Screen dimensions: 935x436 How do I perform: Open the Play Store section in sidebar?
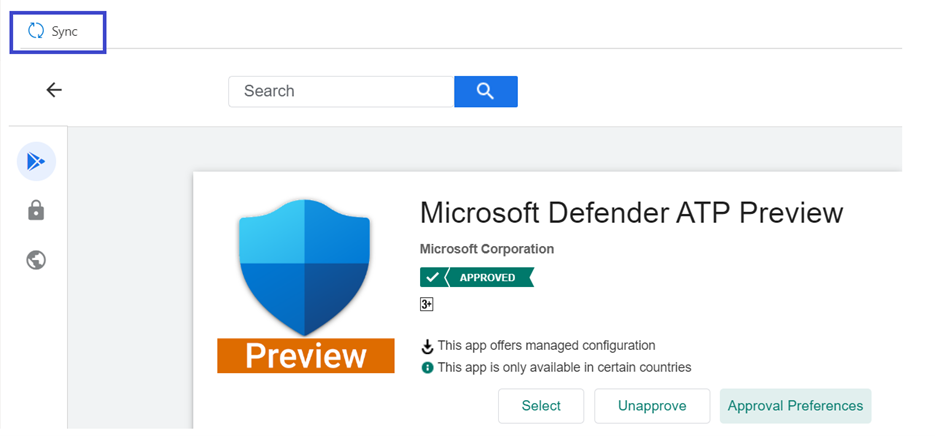tap(36, 161)
